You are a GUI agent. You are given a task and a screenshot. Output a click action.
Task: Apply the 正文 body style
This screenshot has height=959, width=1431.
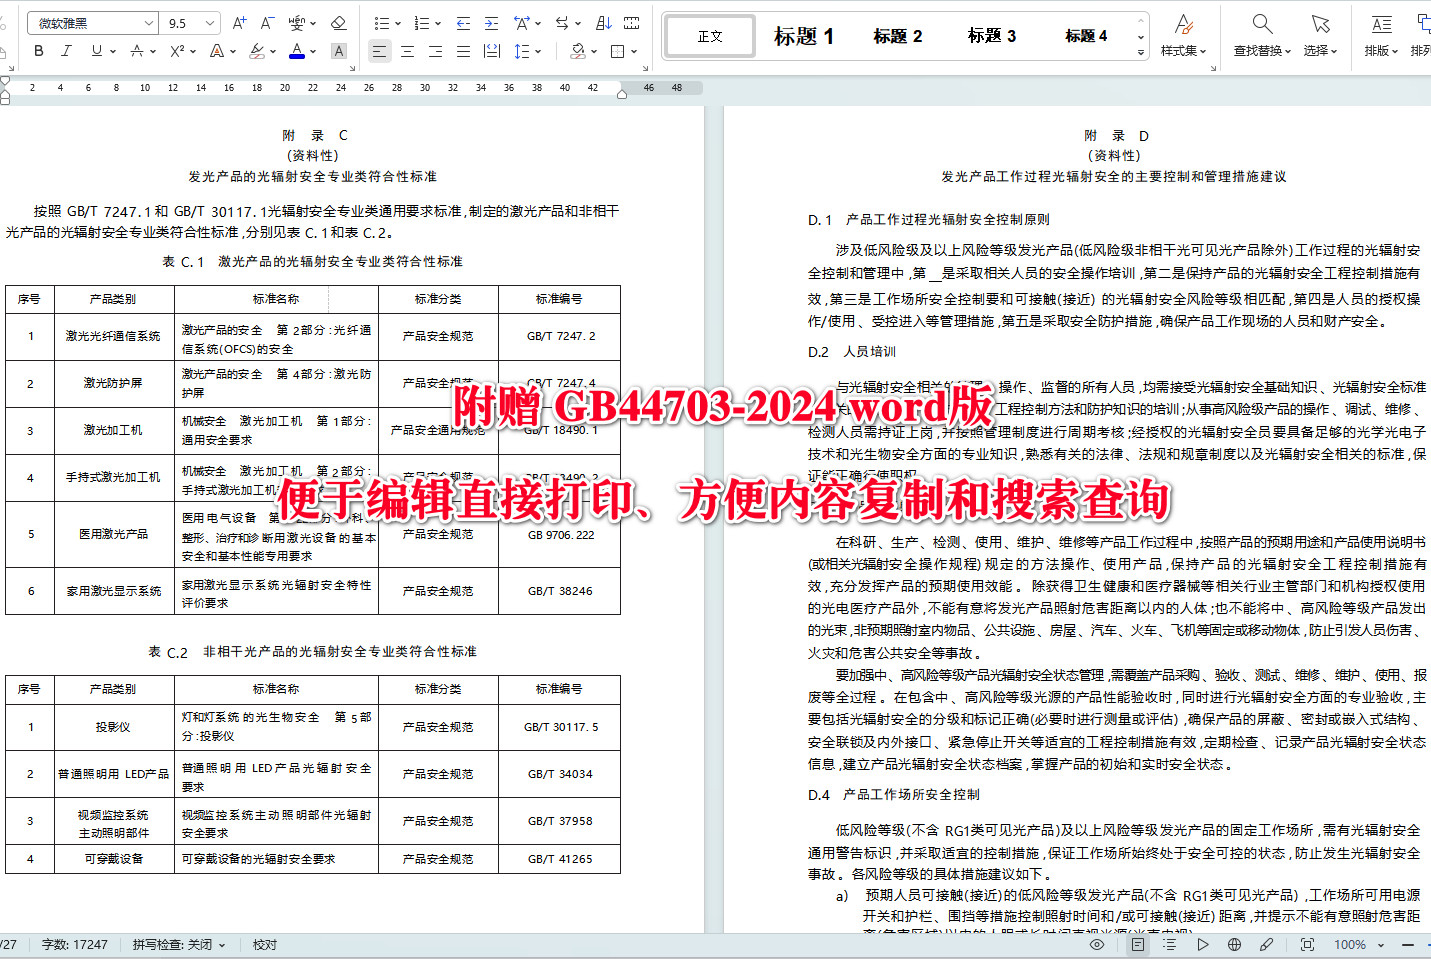click(x=710, y=36)
